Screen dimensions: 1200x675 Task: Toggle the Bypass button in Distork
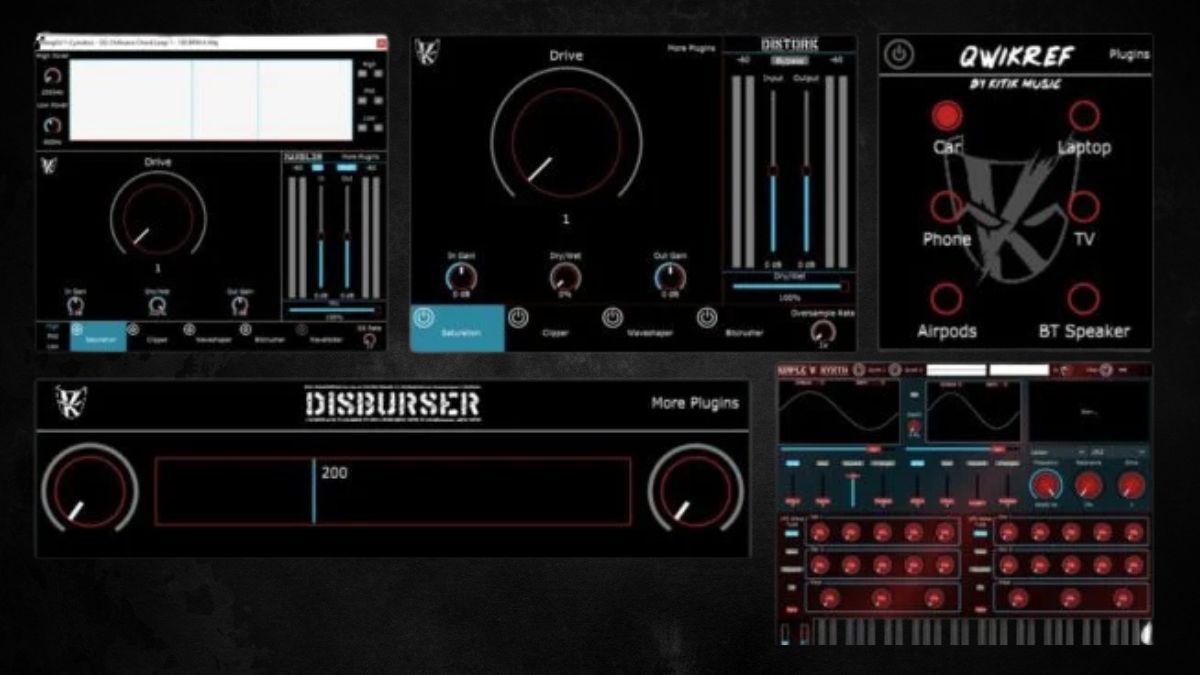(789, 60)
